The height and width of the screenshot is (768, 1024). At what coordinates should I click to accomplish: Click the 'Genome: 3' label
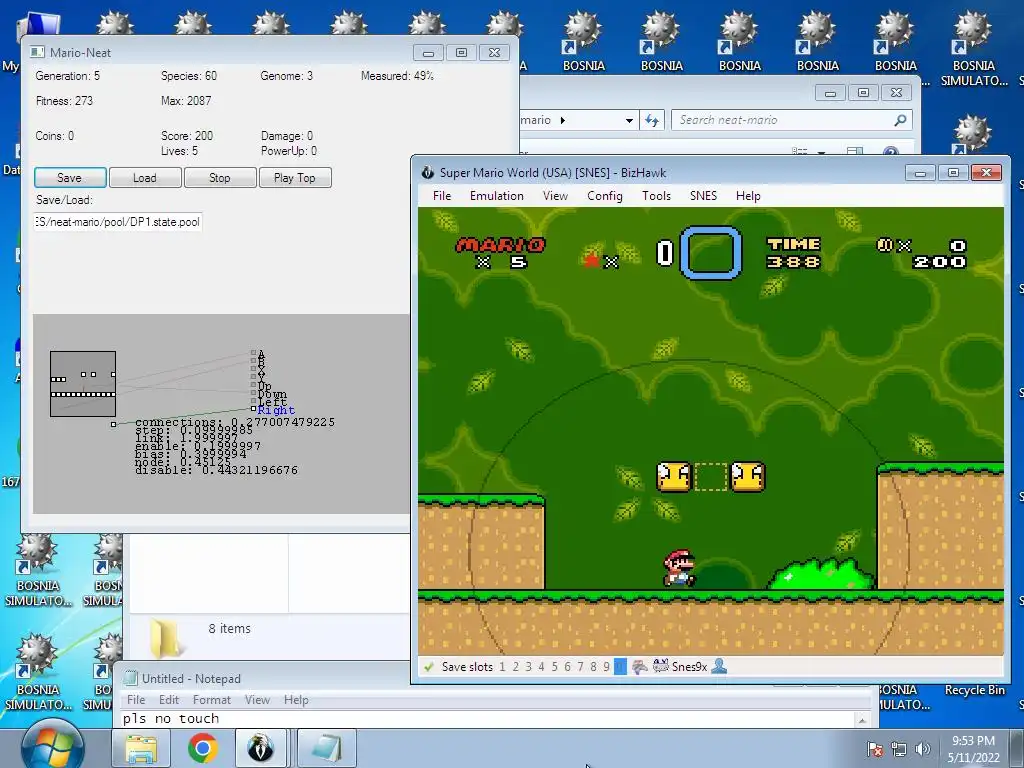pos(287,76)
